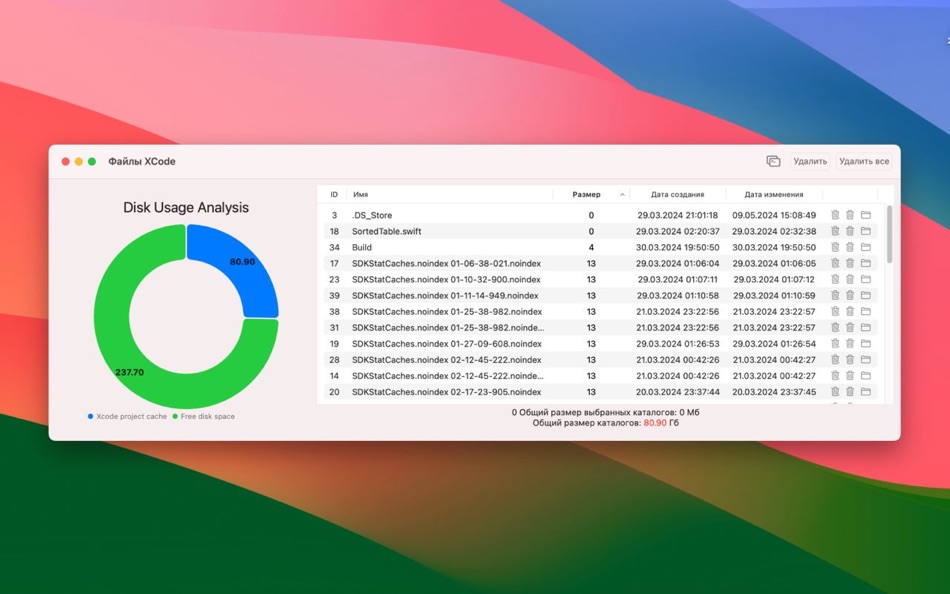Select SDKStatCaches.noindex 01-11-14-949.noindex

[x=445, y=295]
